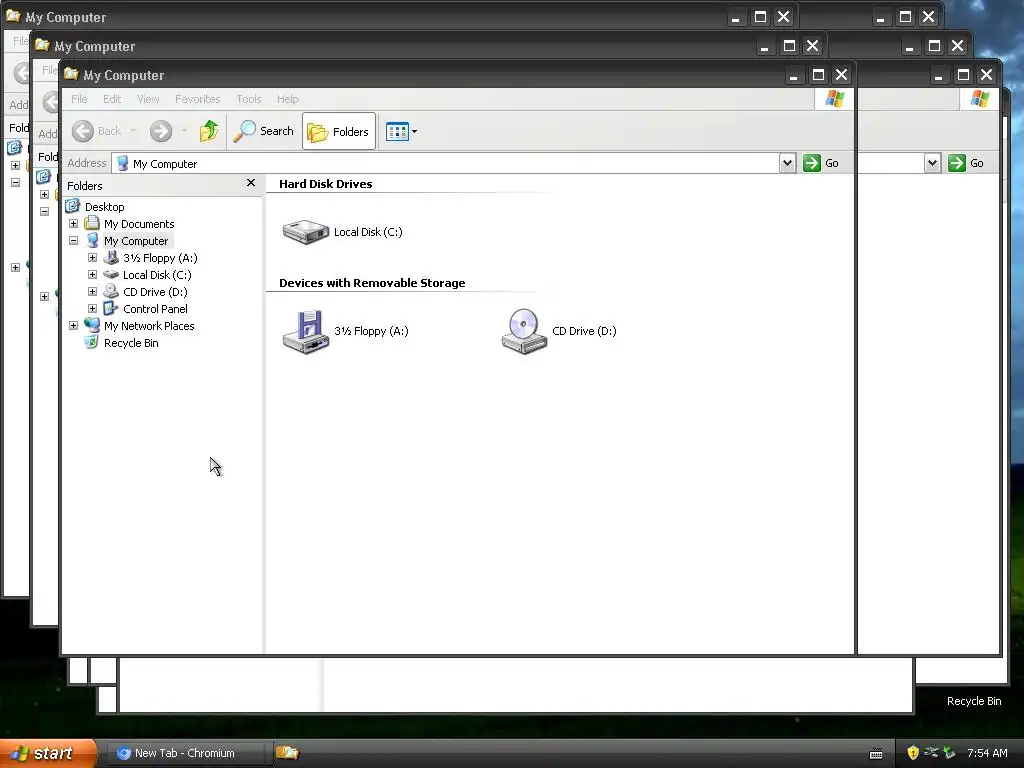Viewport: 1024px width, 768px height.
Task: Open the Forward history dropdown arrow
Action: 184,131
